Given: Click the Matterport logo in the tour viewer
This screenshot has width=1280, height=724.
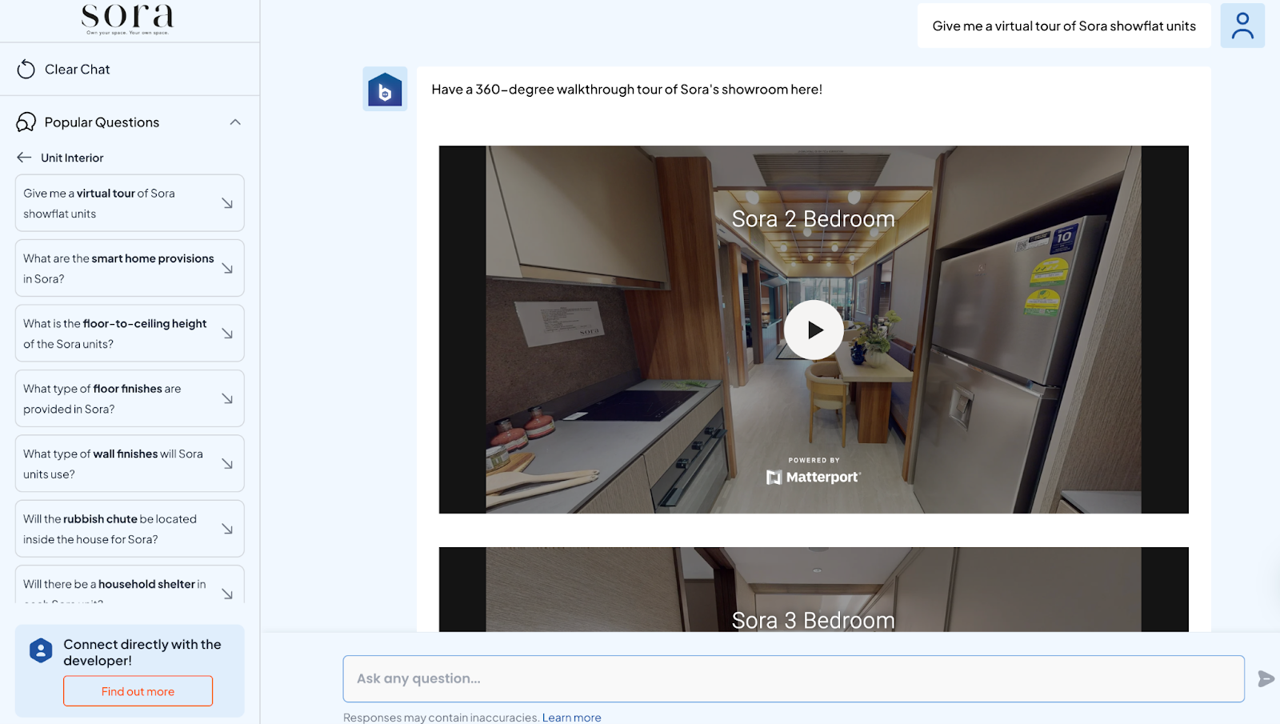Looking at the screenshot, I should pos(813,477).
